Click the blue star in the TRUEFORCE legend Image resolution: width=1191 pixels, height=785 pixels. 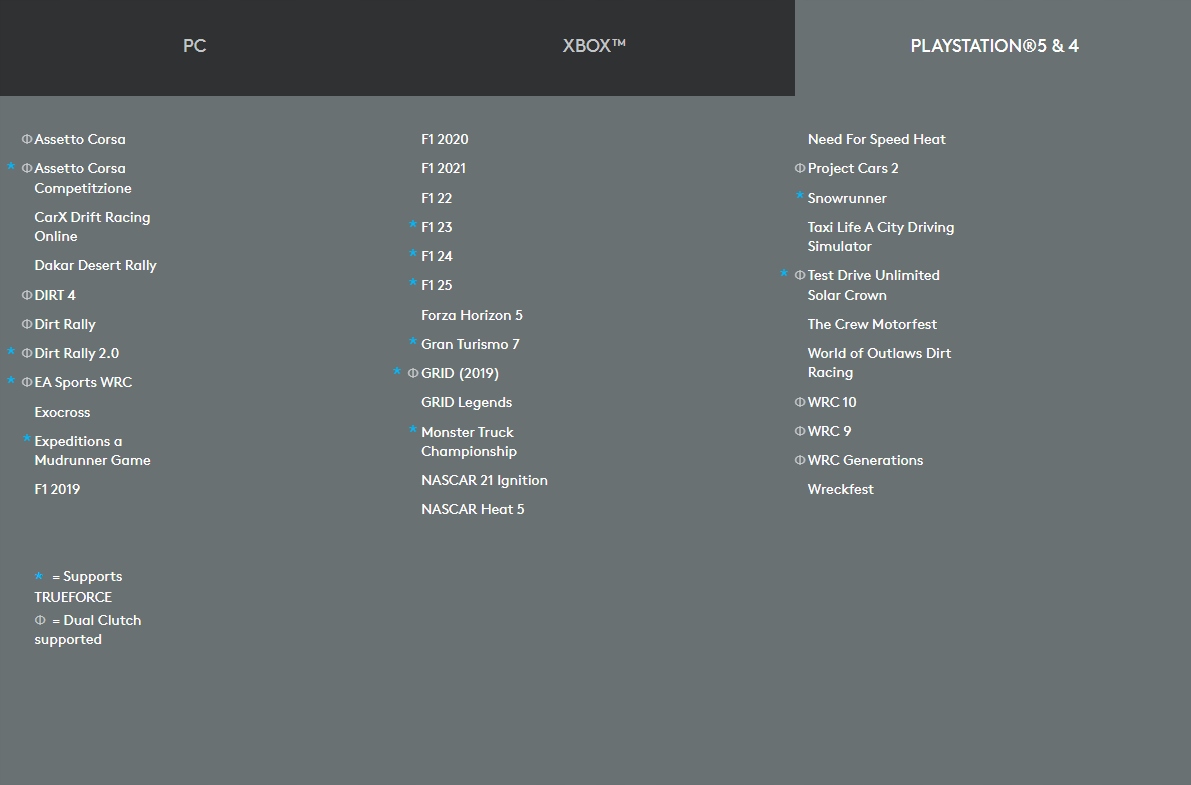pyautogui.click(x=39, y=577)
